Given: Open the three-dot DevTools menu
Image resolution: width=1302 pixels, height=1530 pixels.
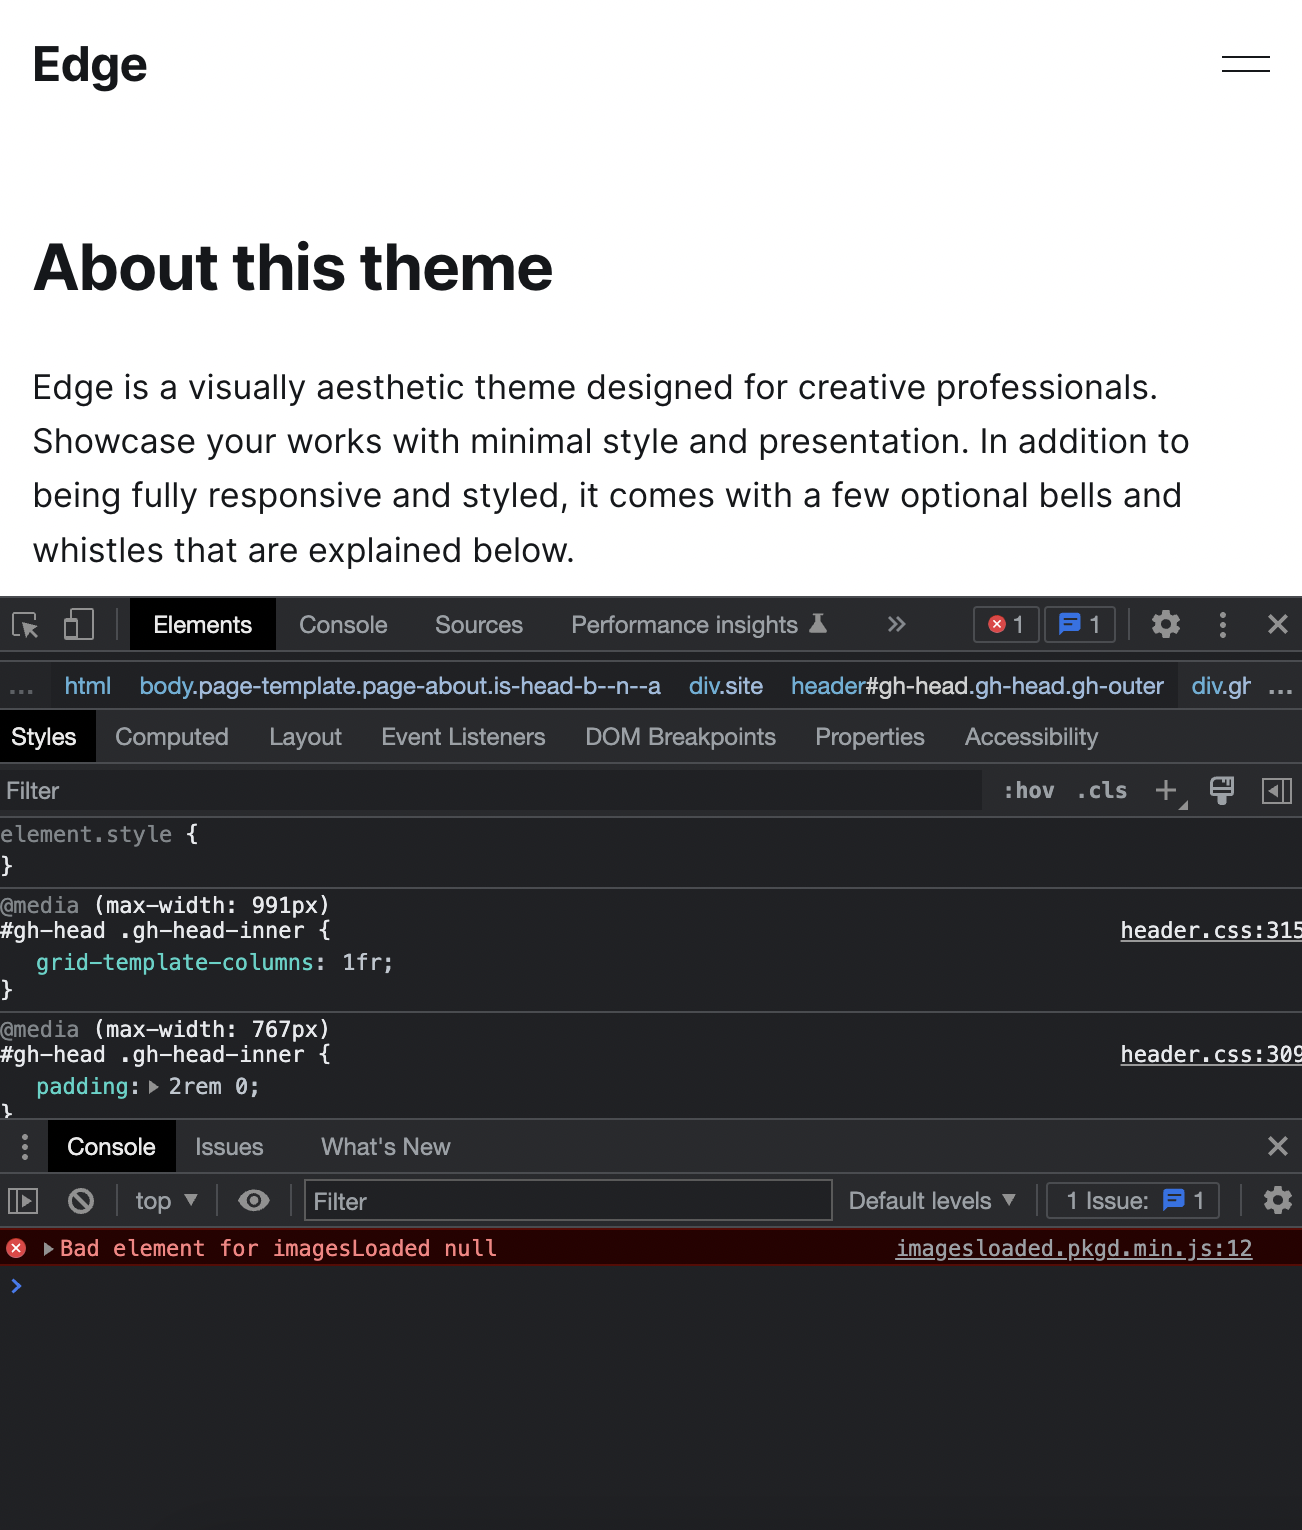Looking at the screenshot, I should point(1222,624).
